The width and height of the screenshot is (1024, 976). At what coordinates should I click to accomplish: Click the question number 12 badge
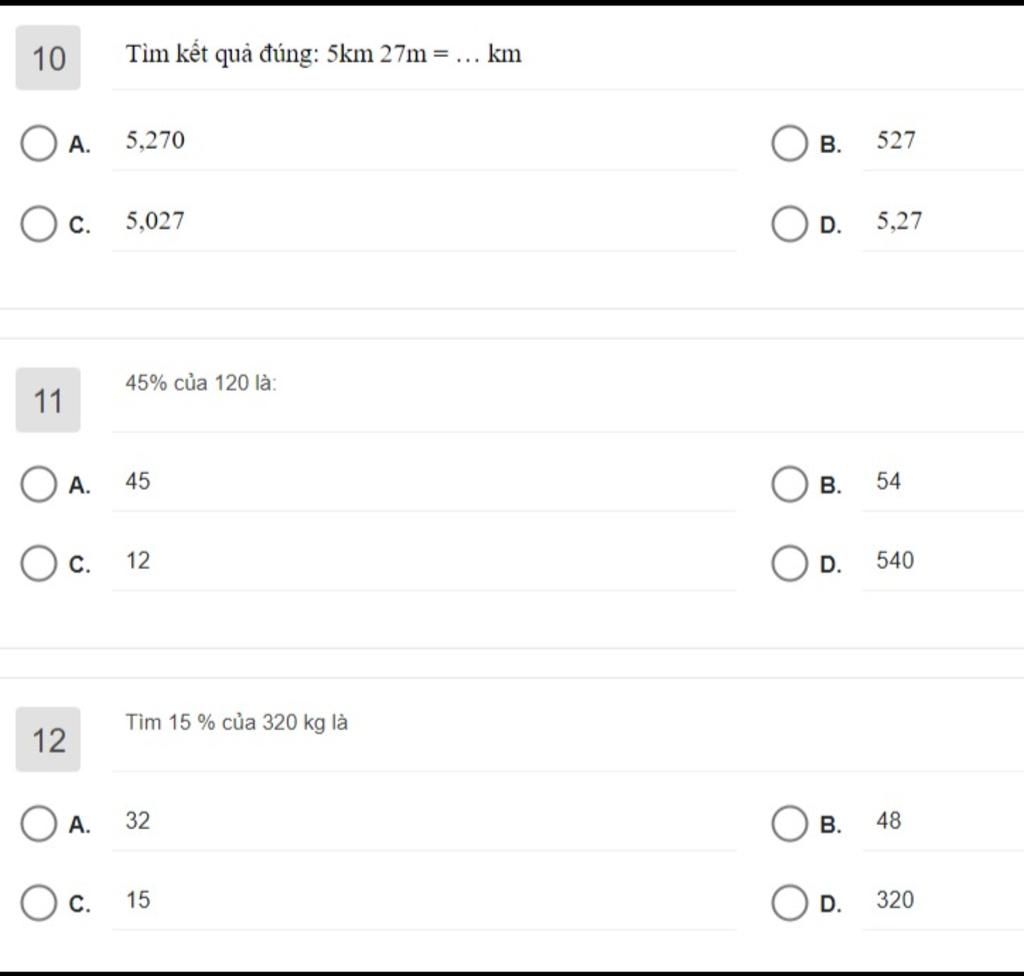48,740
